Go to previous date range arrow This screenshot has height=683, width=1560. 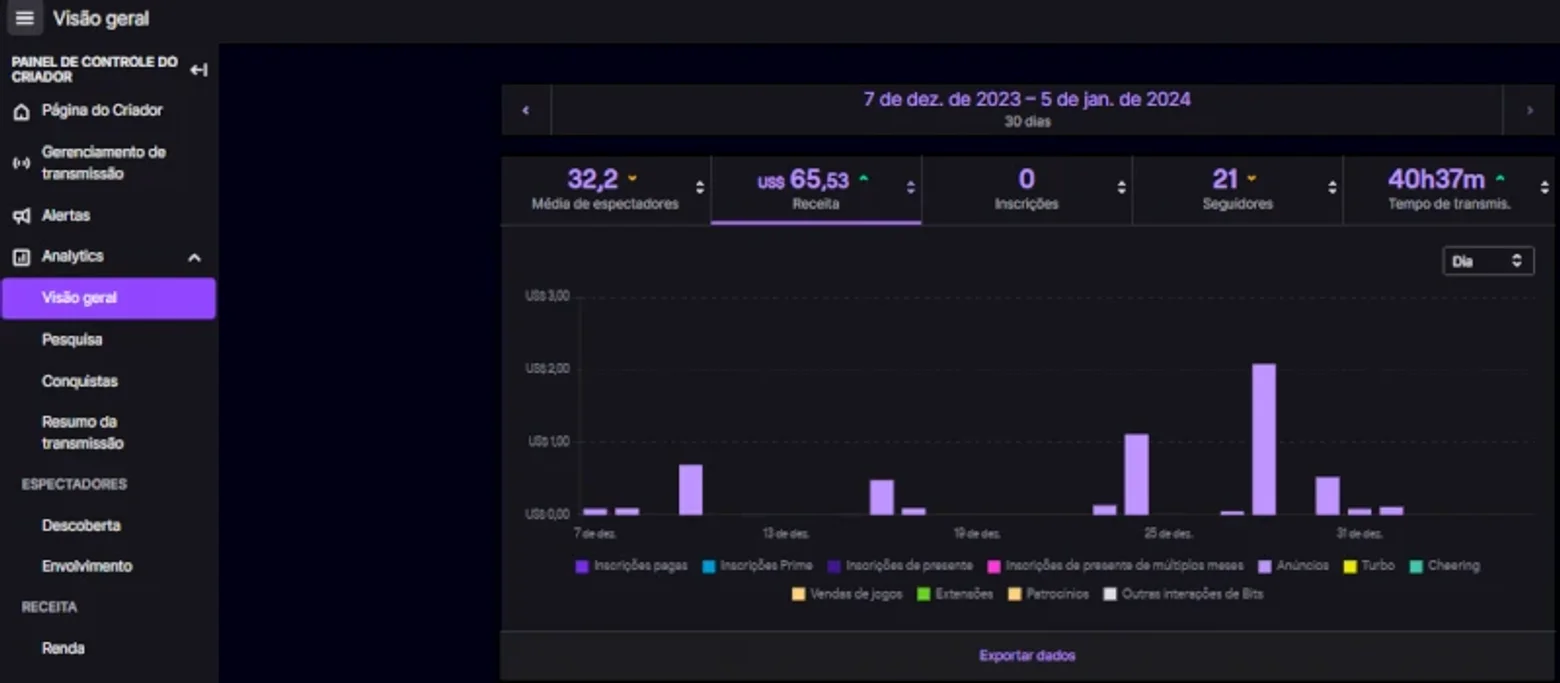click(526, 110)
